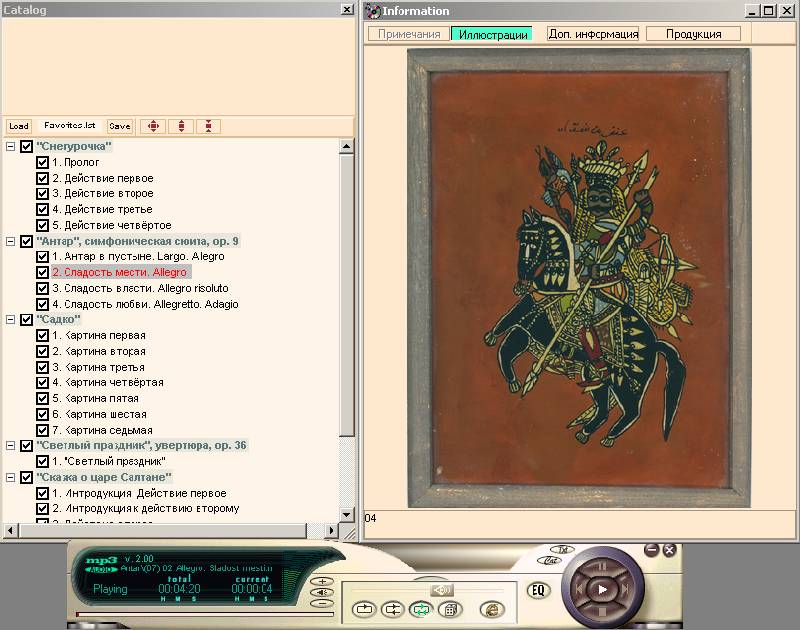Uncheck the "1. Пролог" track checkbox
The image size is (800, 630).
pos(42,162)
